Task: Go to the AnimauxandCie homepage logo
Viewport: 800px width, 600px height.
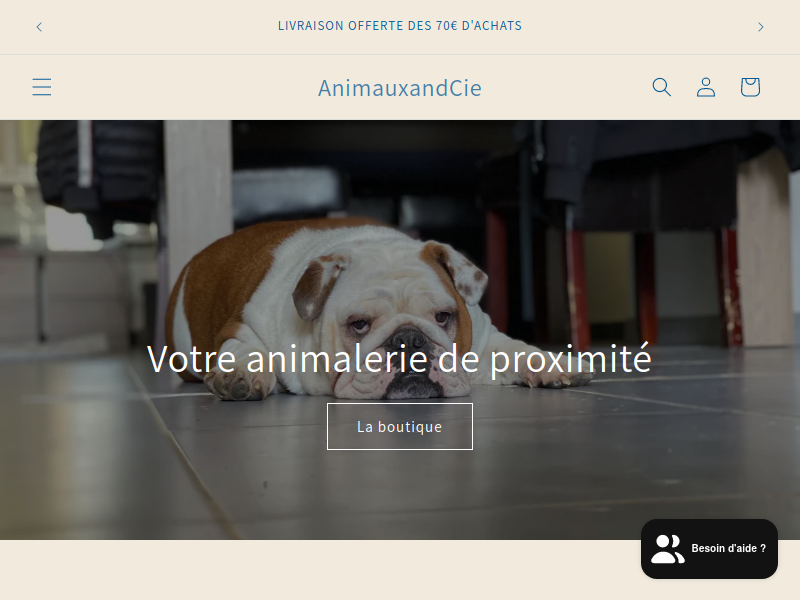Action: (x=399, y=88)
